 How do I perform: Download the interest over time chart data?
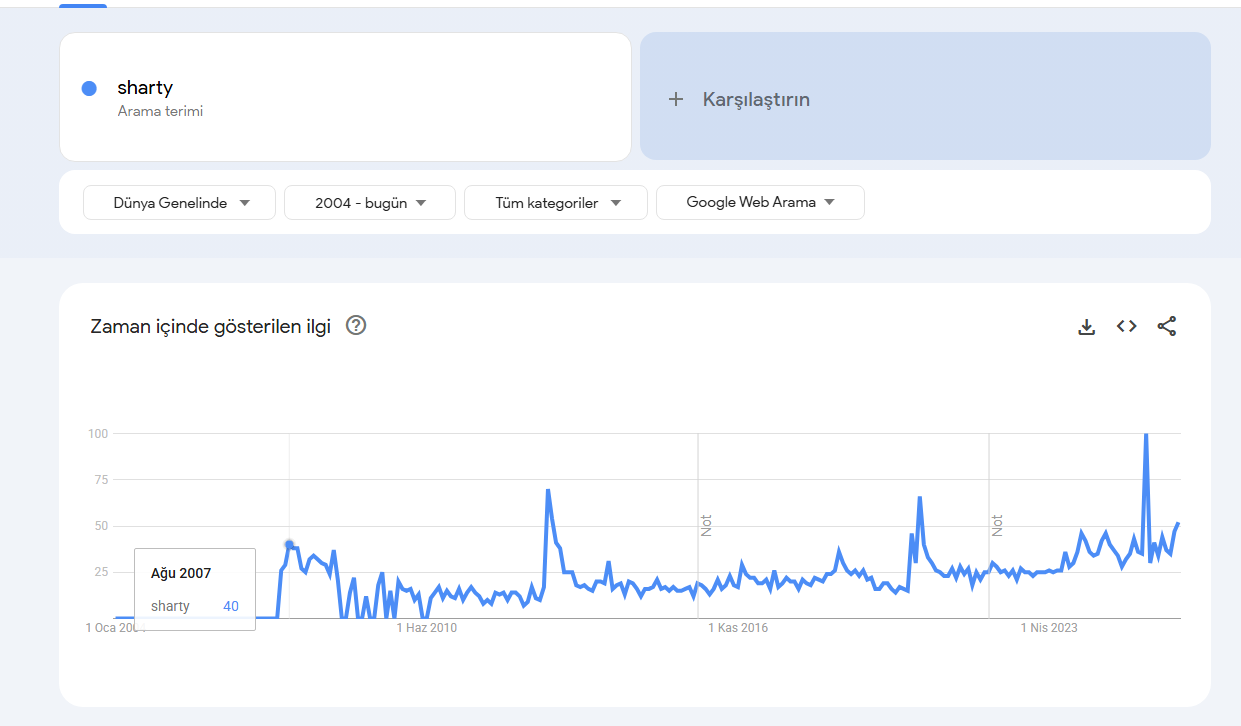(x=1087, y=326)
